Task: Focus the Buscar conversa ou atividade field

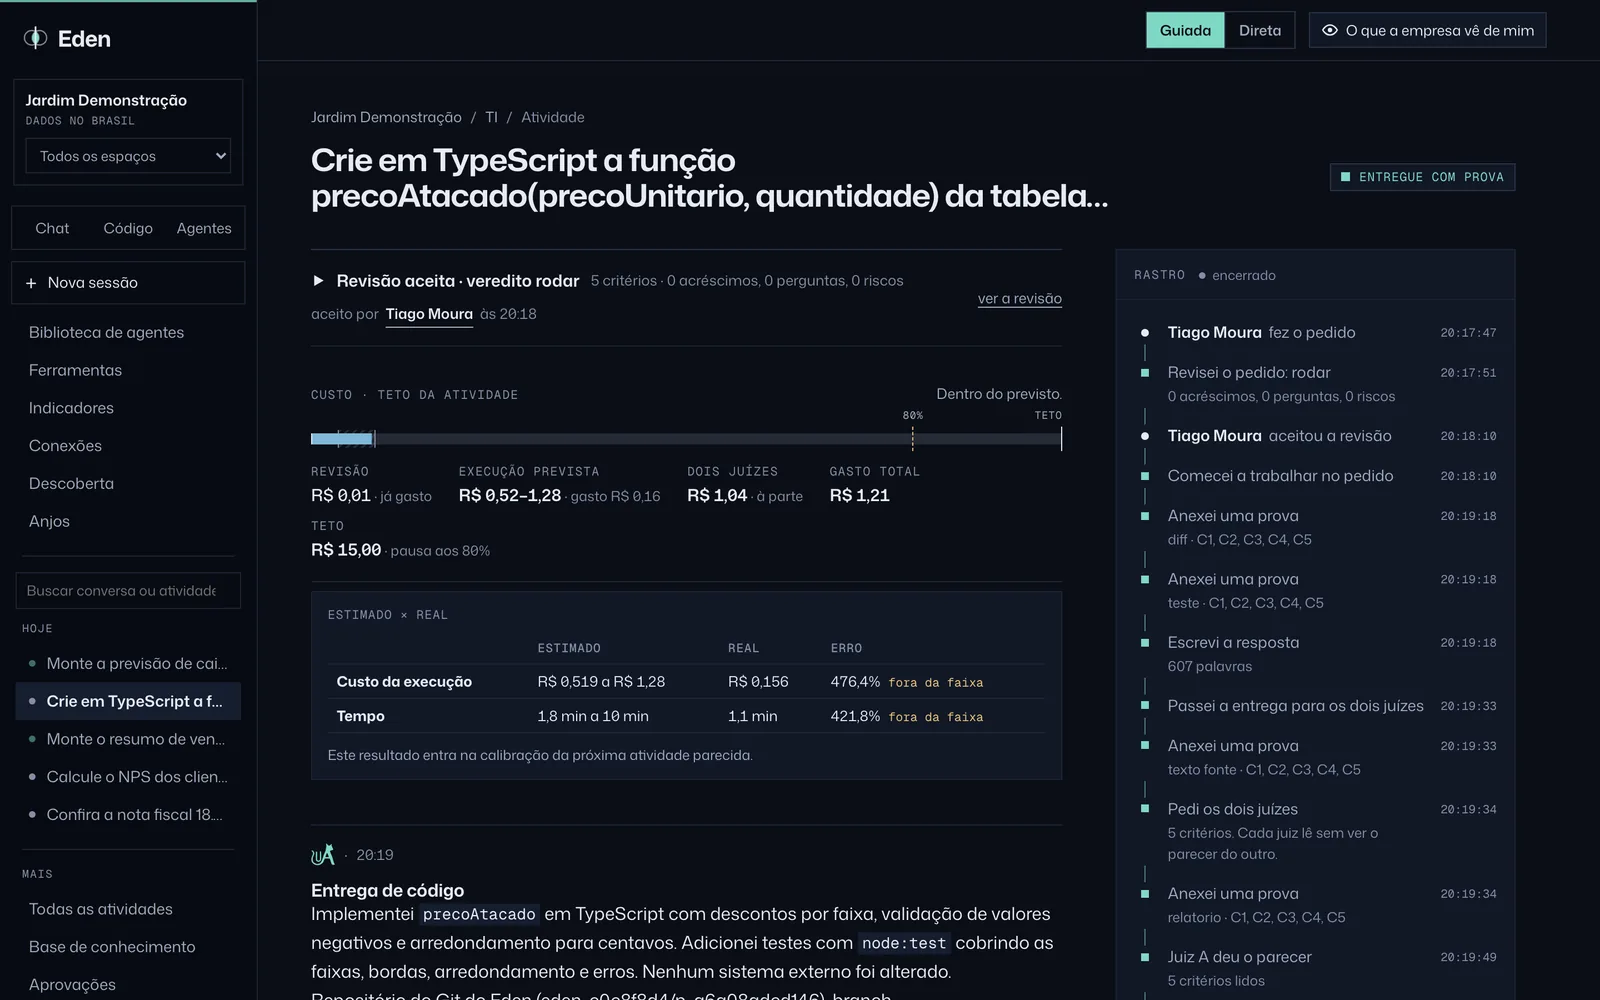Action: click(128, 591)
